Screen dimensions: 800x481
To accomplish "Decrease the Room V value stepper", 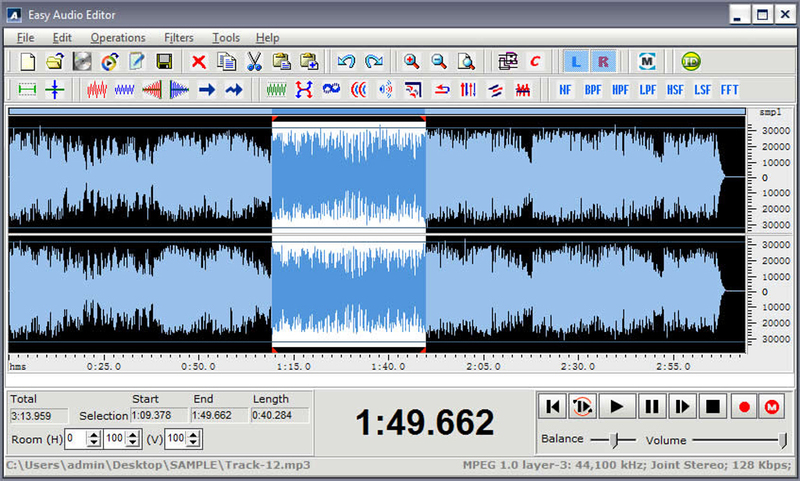I will 194,443.
